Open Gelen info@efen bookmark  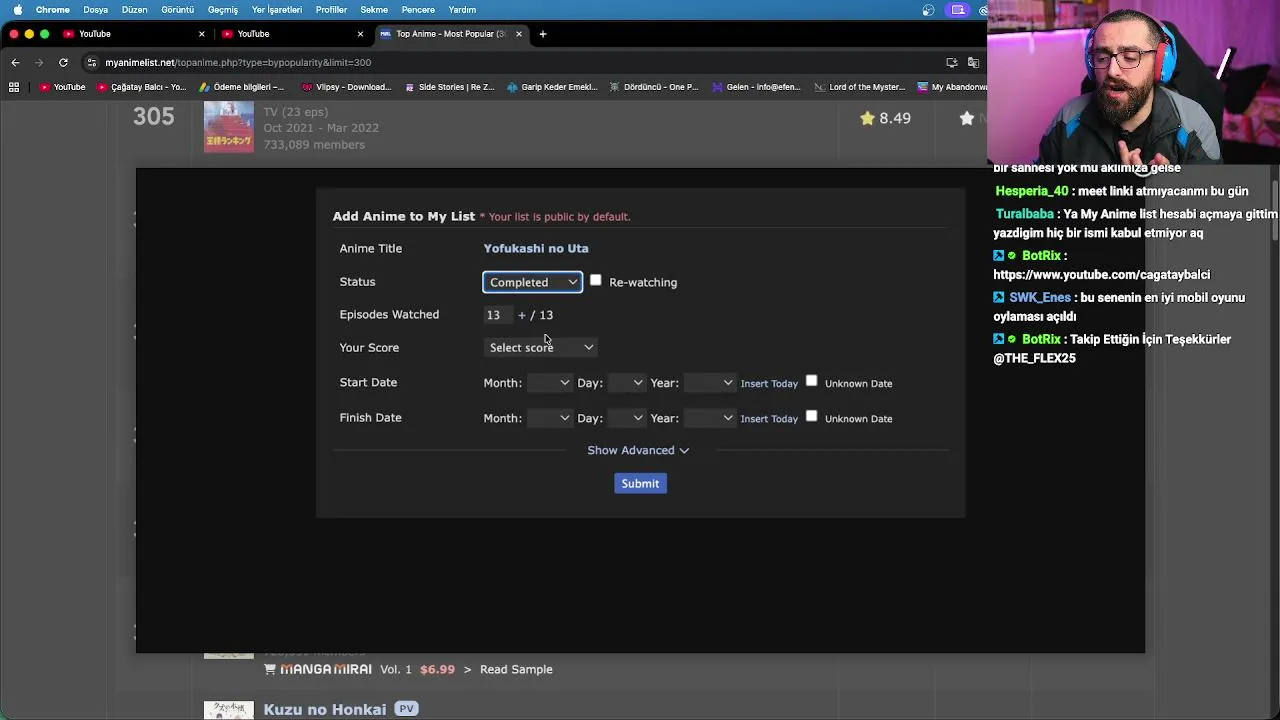pyautogui.click(x=756, y=87)
